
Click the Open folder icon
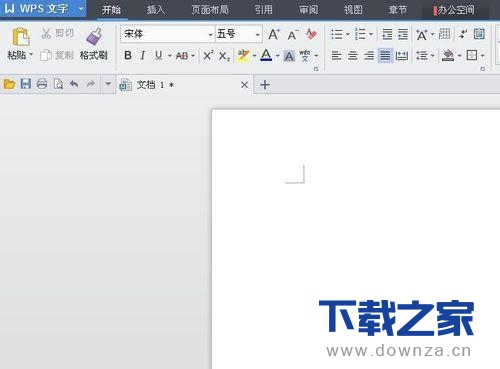point(9,84)
